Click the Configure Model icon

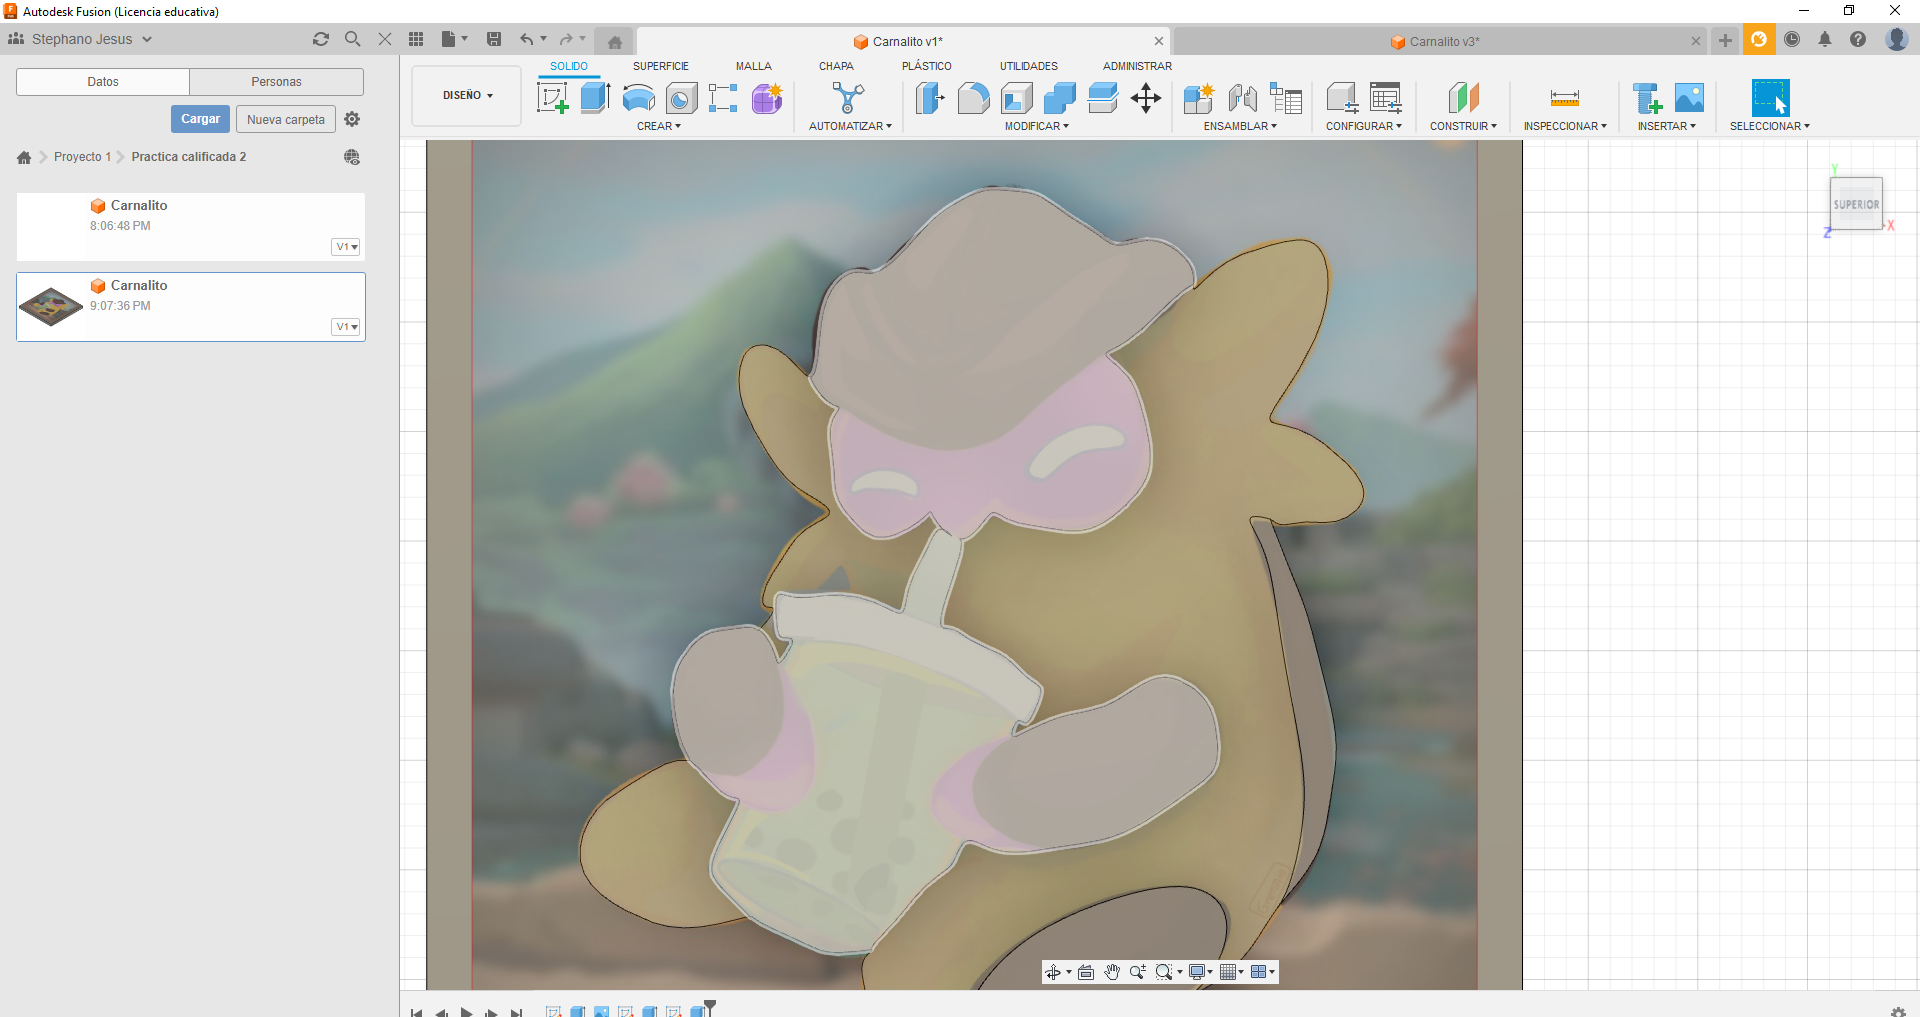(x=1342, y=98)
